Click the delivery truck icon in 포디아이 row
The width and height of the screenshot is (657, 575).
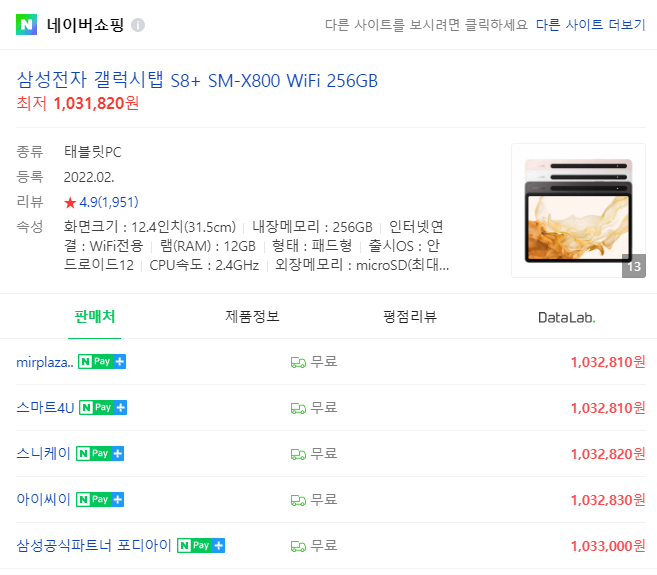[298, 547]
